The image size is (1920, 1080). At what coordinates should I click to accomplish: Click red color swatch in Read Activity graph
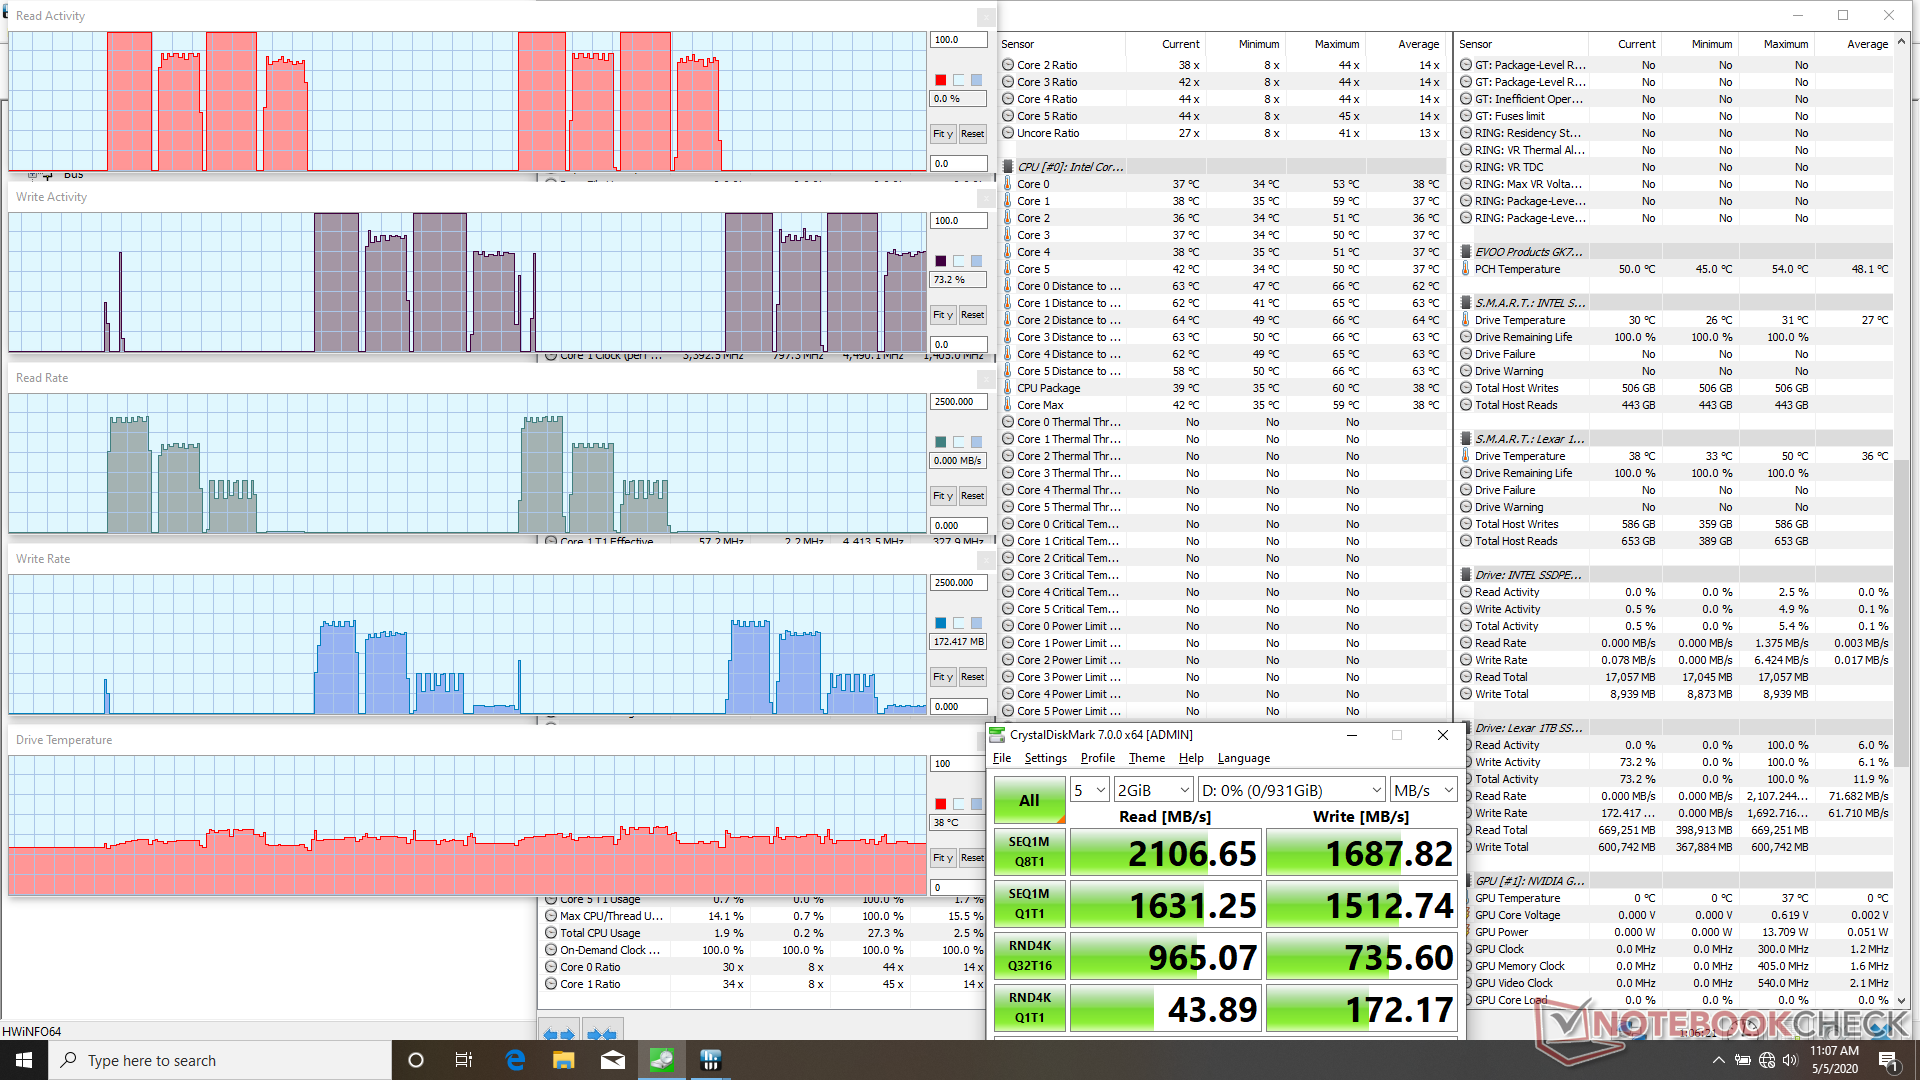pos(940,80)
